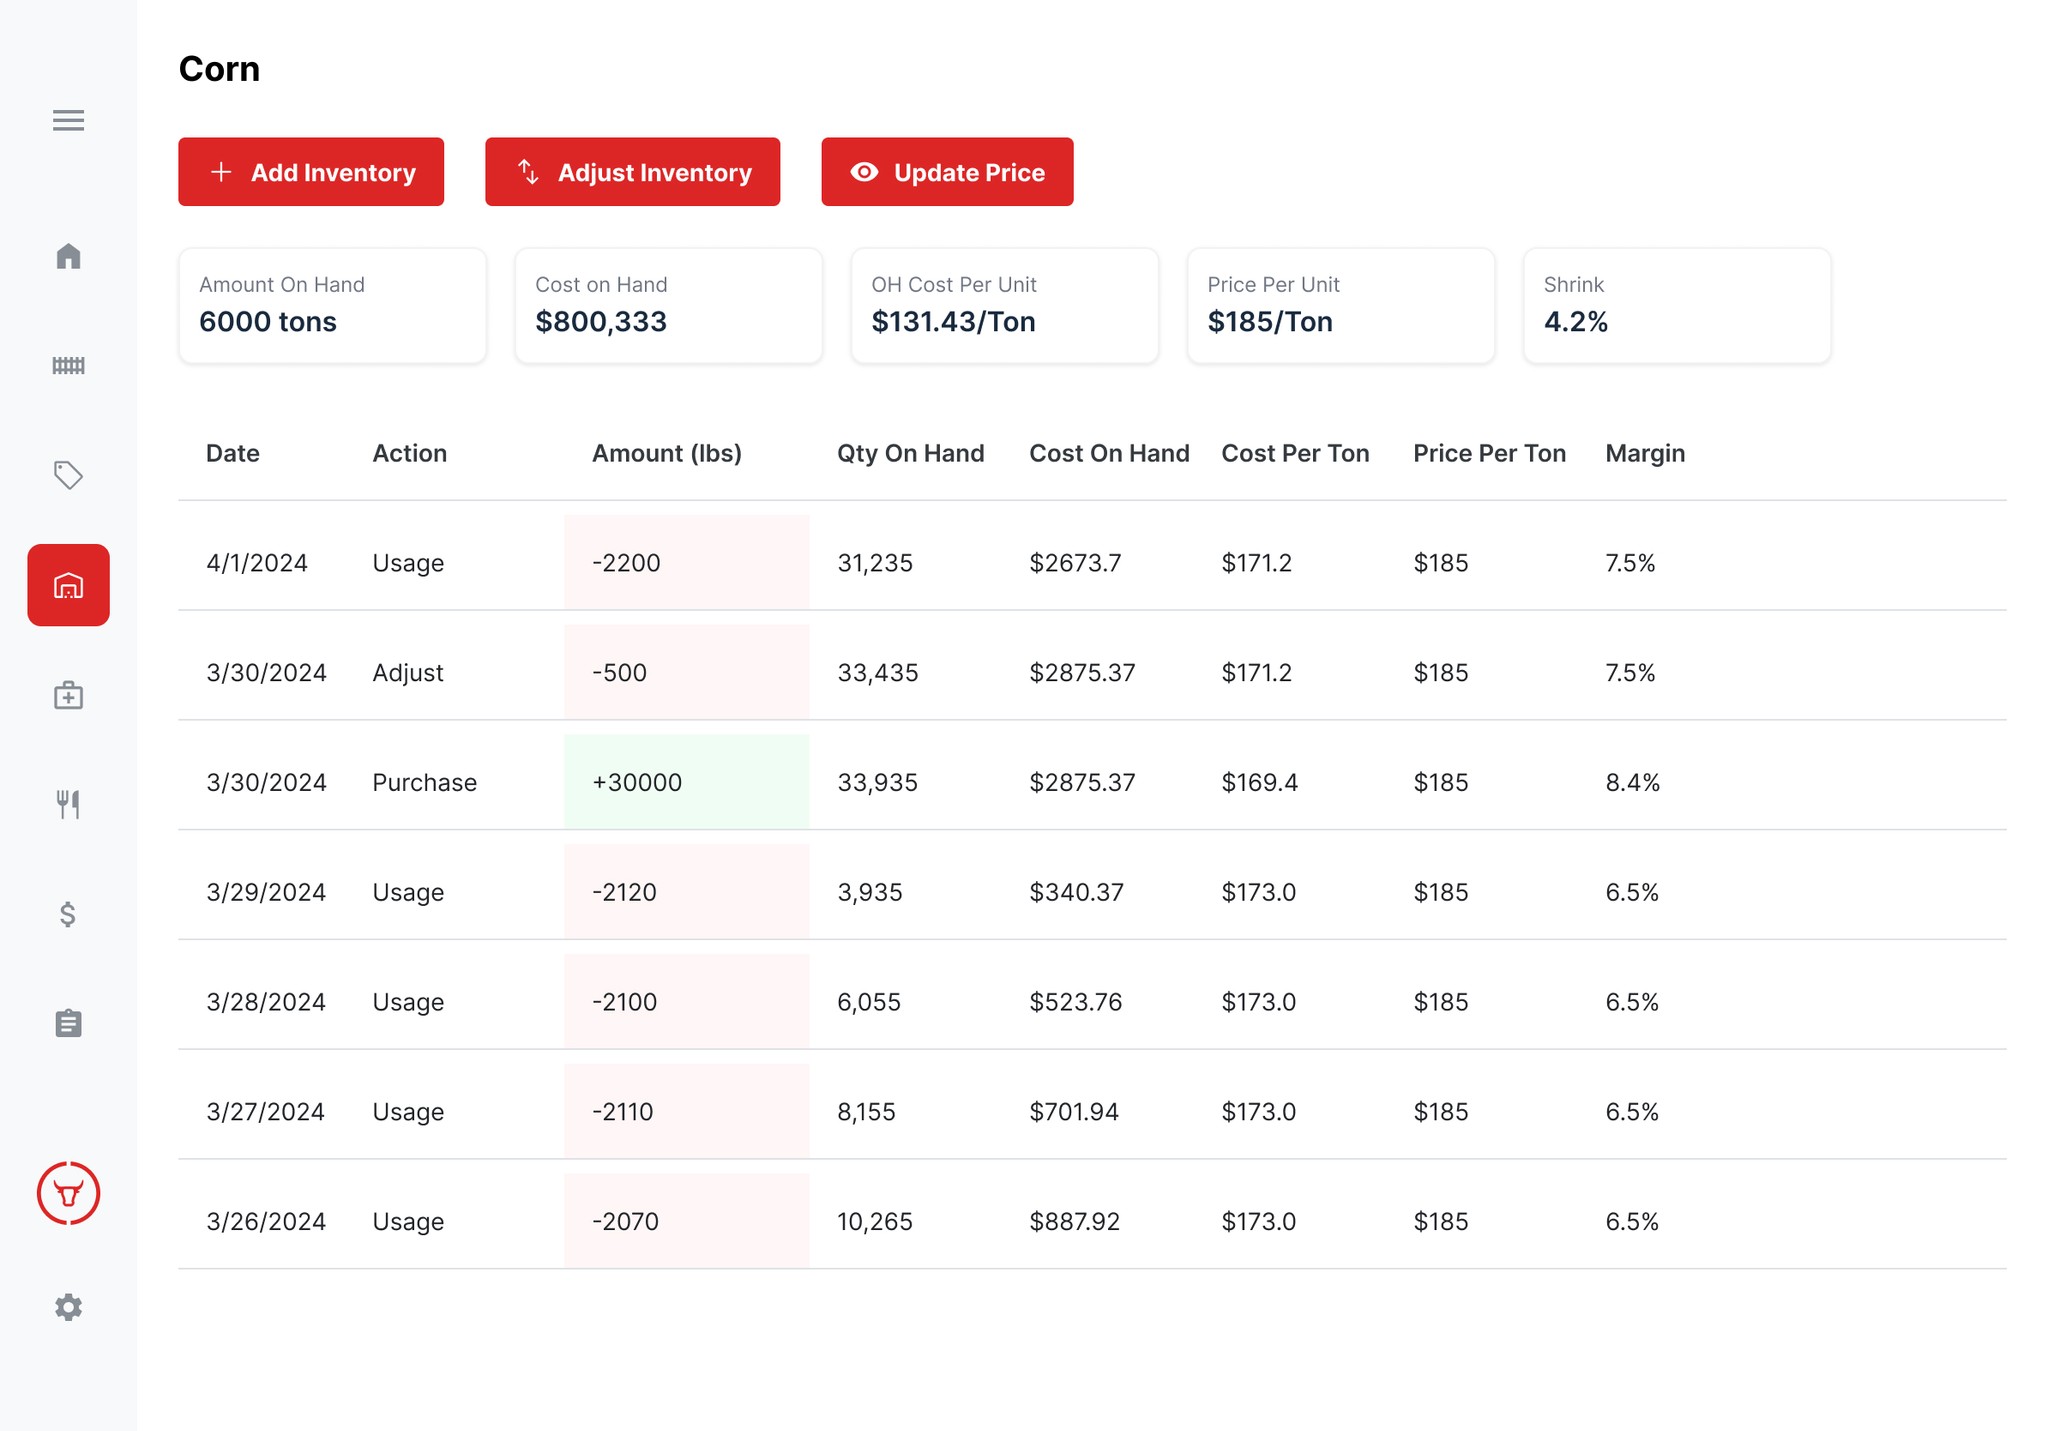2048x1431 pixels.
Task: Open the hamburger navigation menu
Action: pyautogui.click(x=68, y=120)
